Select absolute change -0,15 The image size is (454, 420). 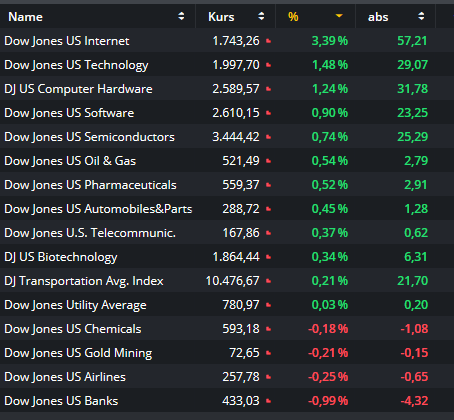[414, 353]
